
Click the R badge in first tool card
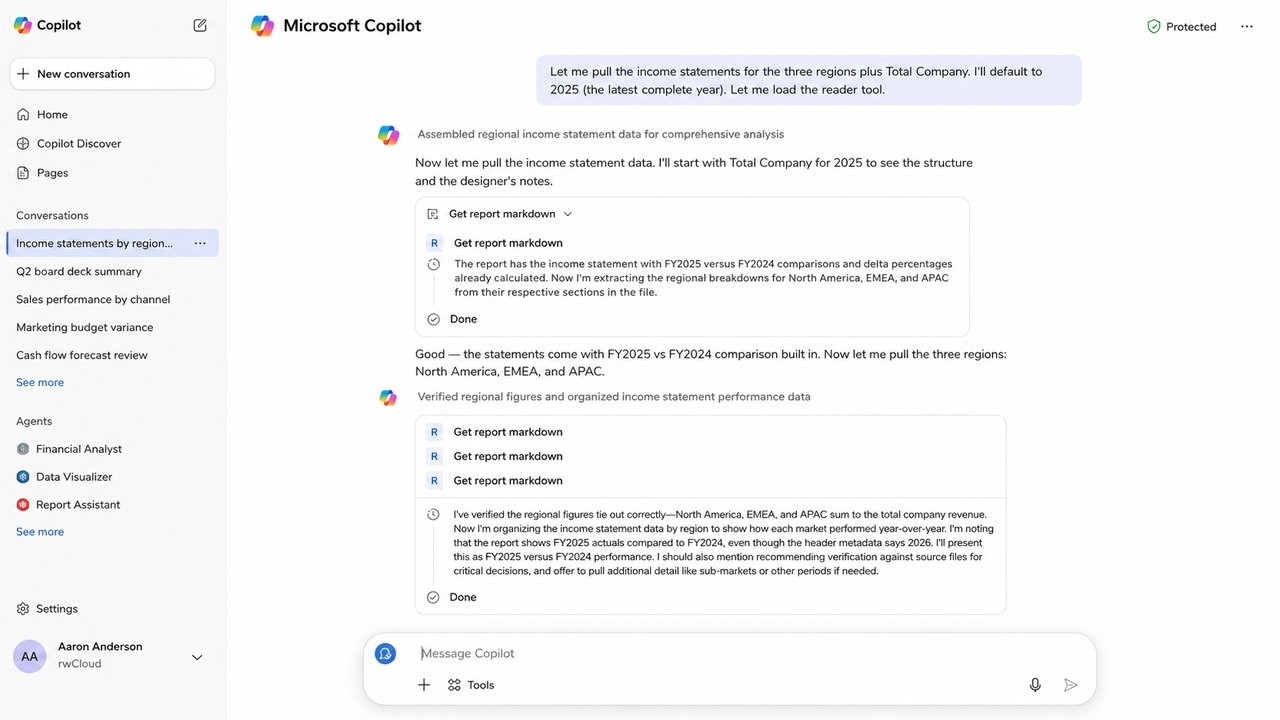[x=434, y=243]
